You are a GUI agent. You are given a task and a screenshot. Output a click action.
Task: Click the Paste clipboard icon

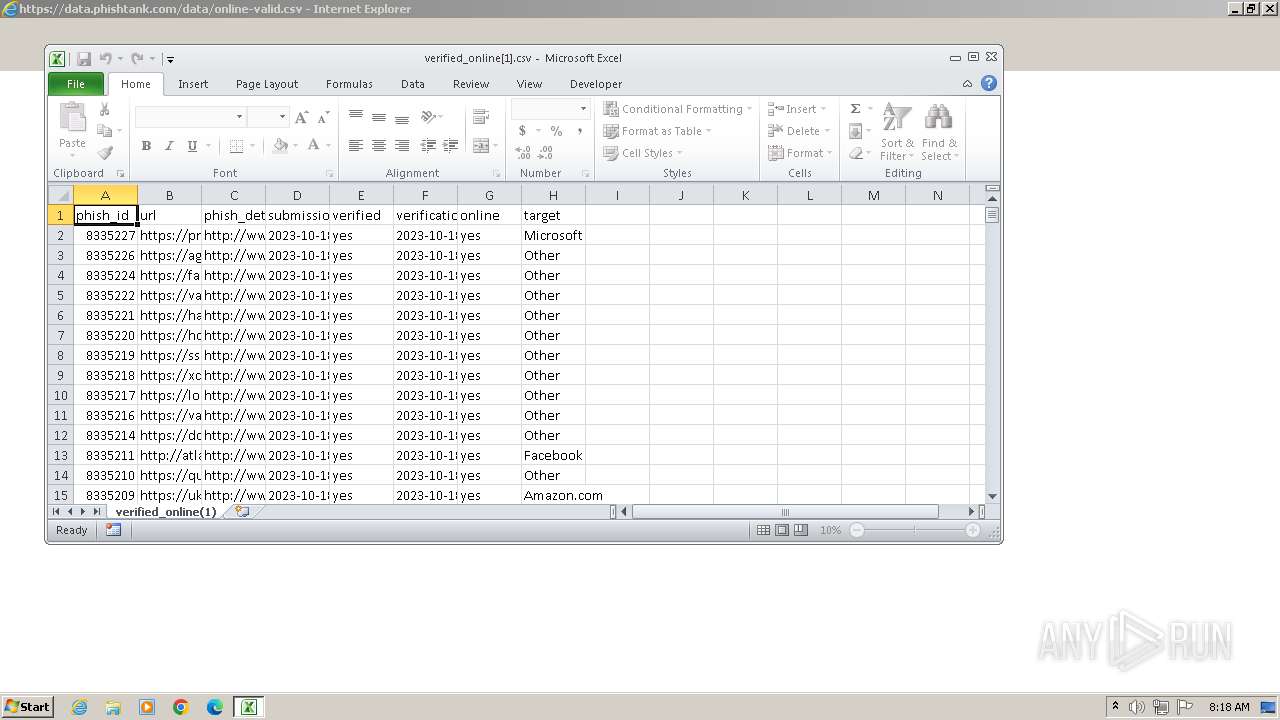click(x=72, y=118)
